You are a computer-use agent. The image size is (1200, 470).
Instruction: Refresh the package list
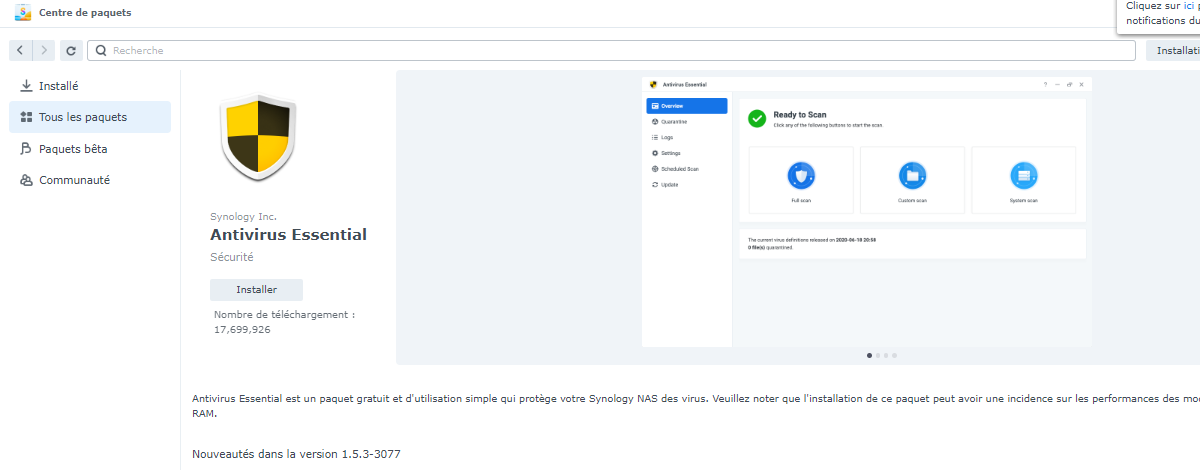point(71,50)
